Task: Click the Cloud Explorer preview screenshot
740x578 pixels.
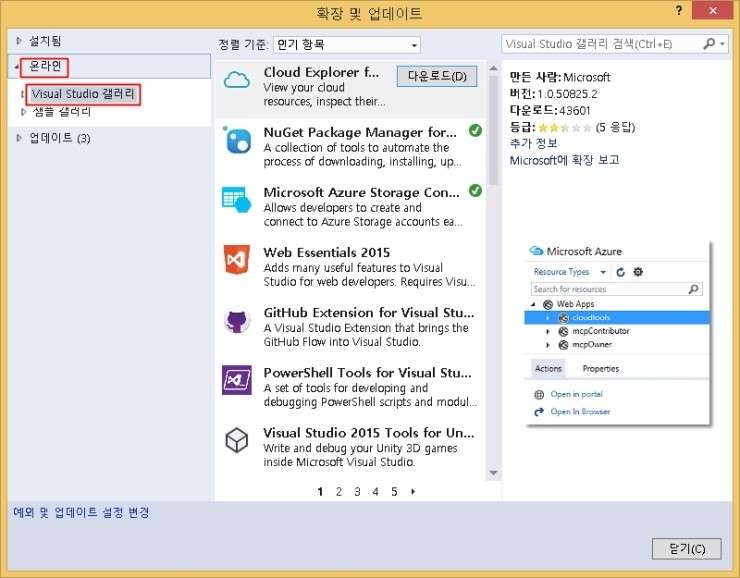Action: coord(617,333)
